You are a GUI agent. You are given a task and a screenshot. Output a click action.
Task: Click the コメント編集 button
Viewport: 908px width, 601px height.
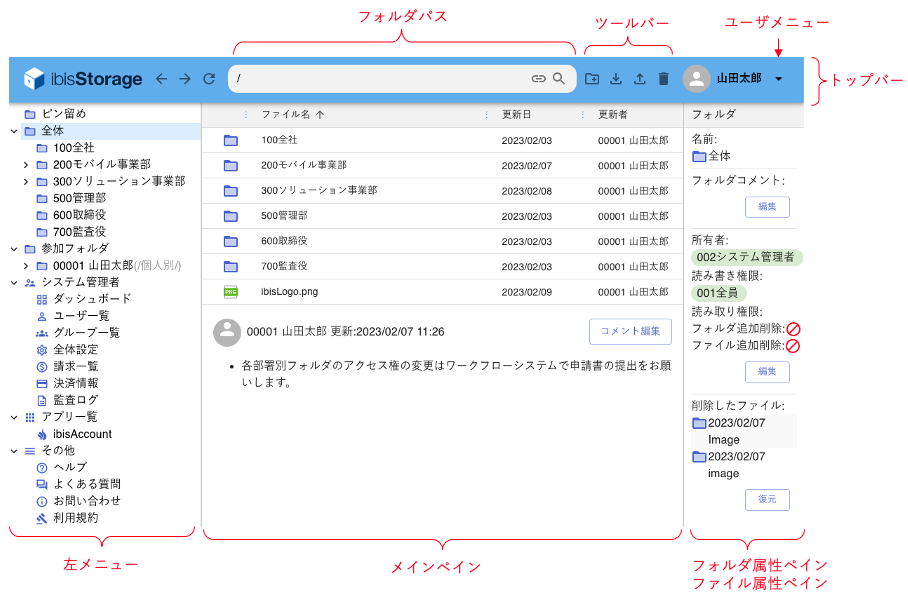coord(630,332)
